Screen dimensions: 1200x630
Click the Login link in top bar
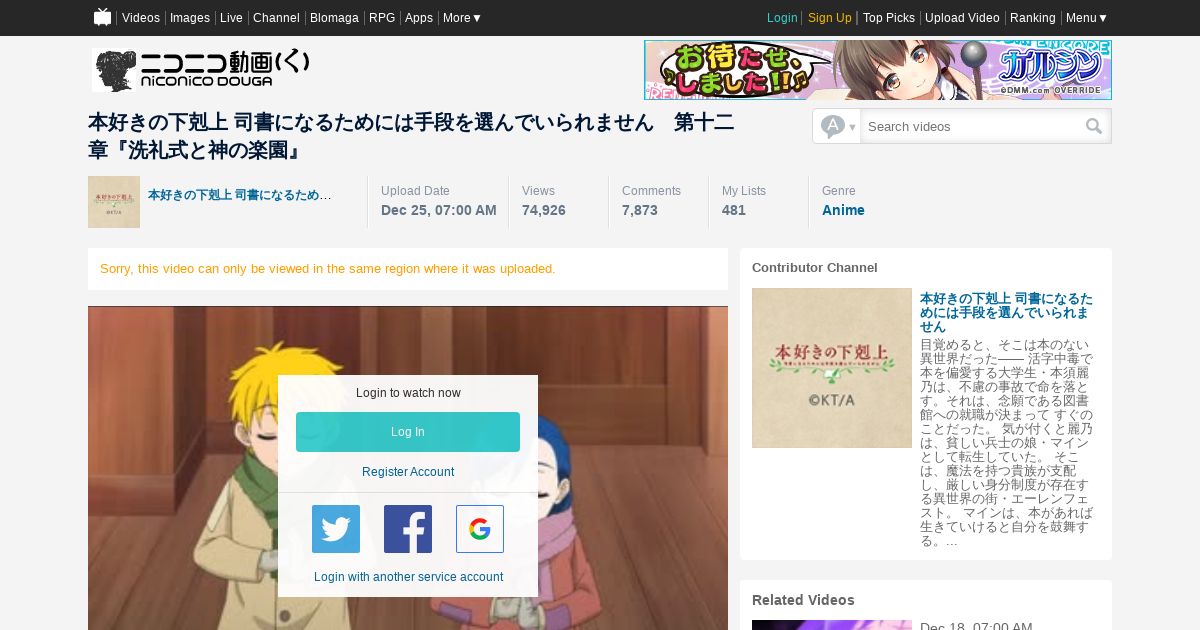coord(782,18)
